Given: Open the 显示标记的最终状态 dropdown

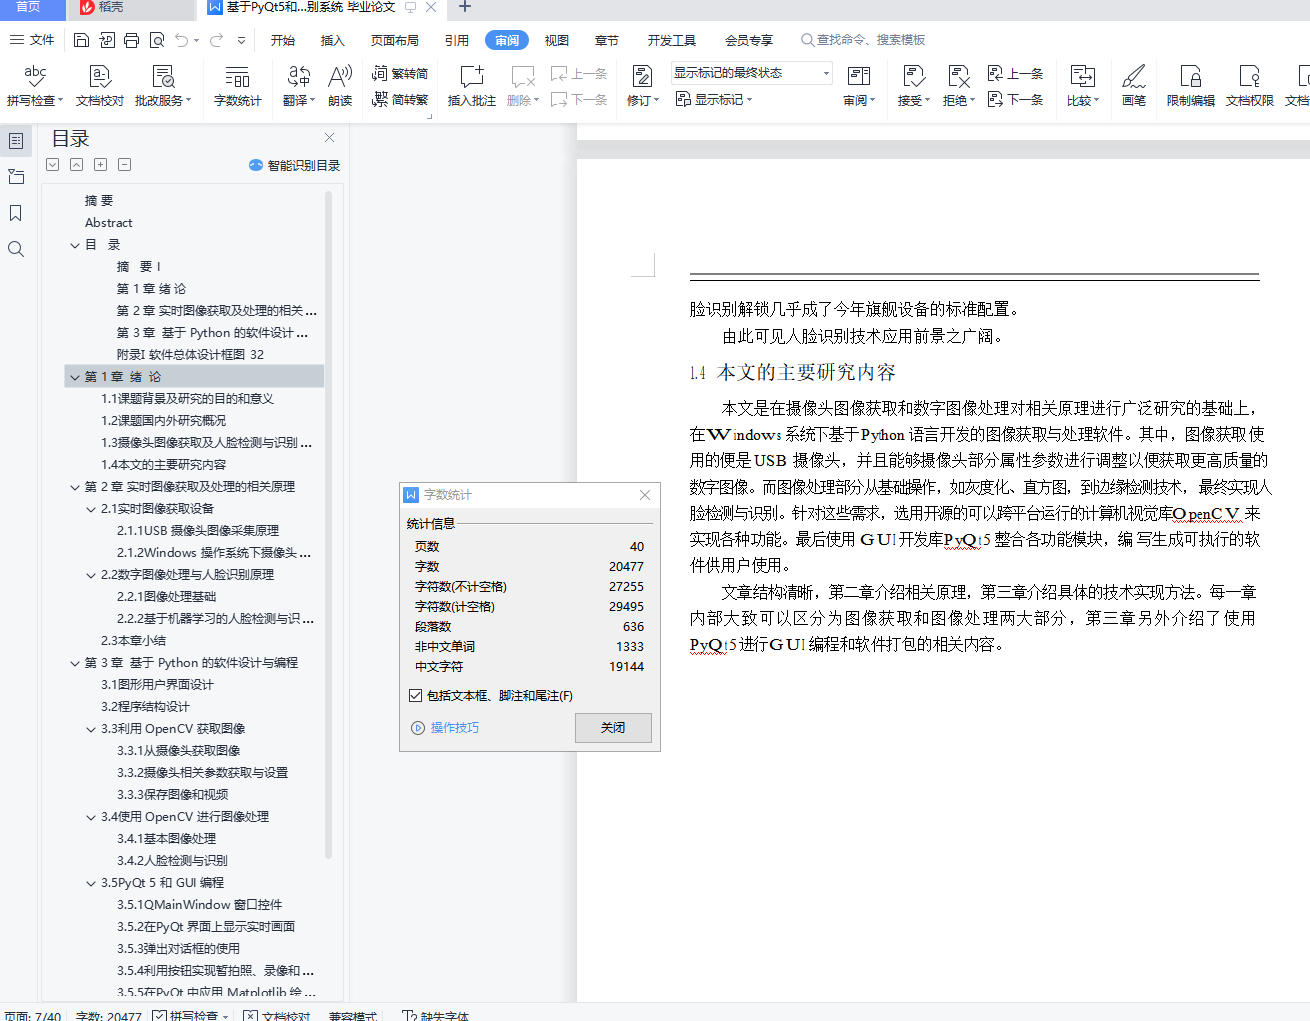Looking at the screenshot, I should pos(752,73).
